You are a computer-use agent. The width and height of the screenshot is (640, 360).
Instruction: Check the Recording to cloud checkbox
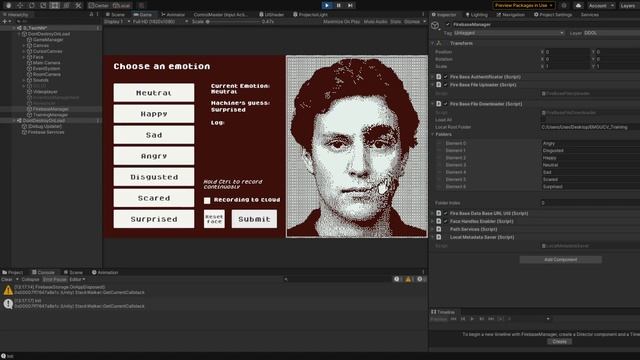point(207,200)
